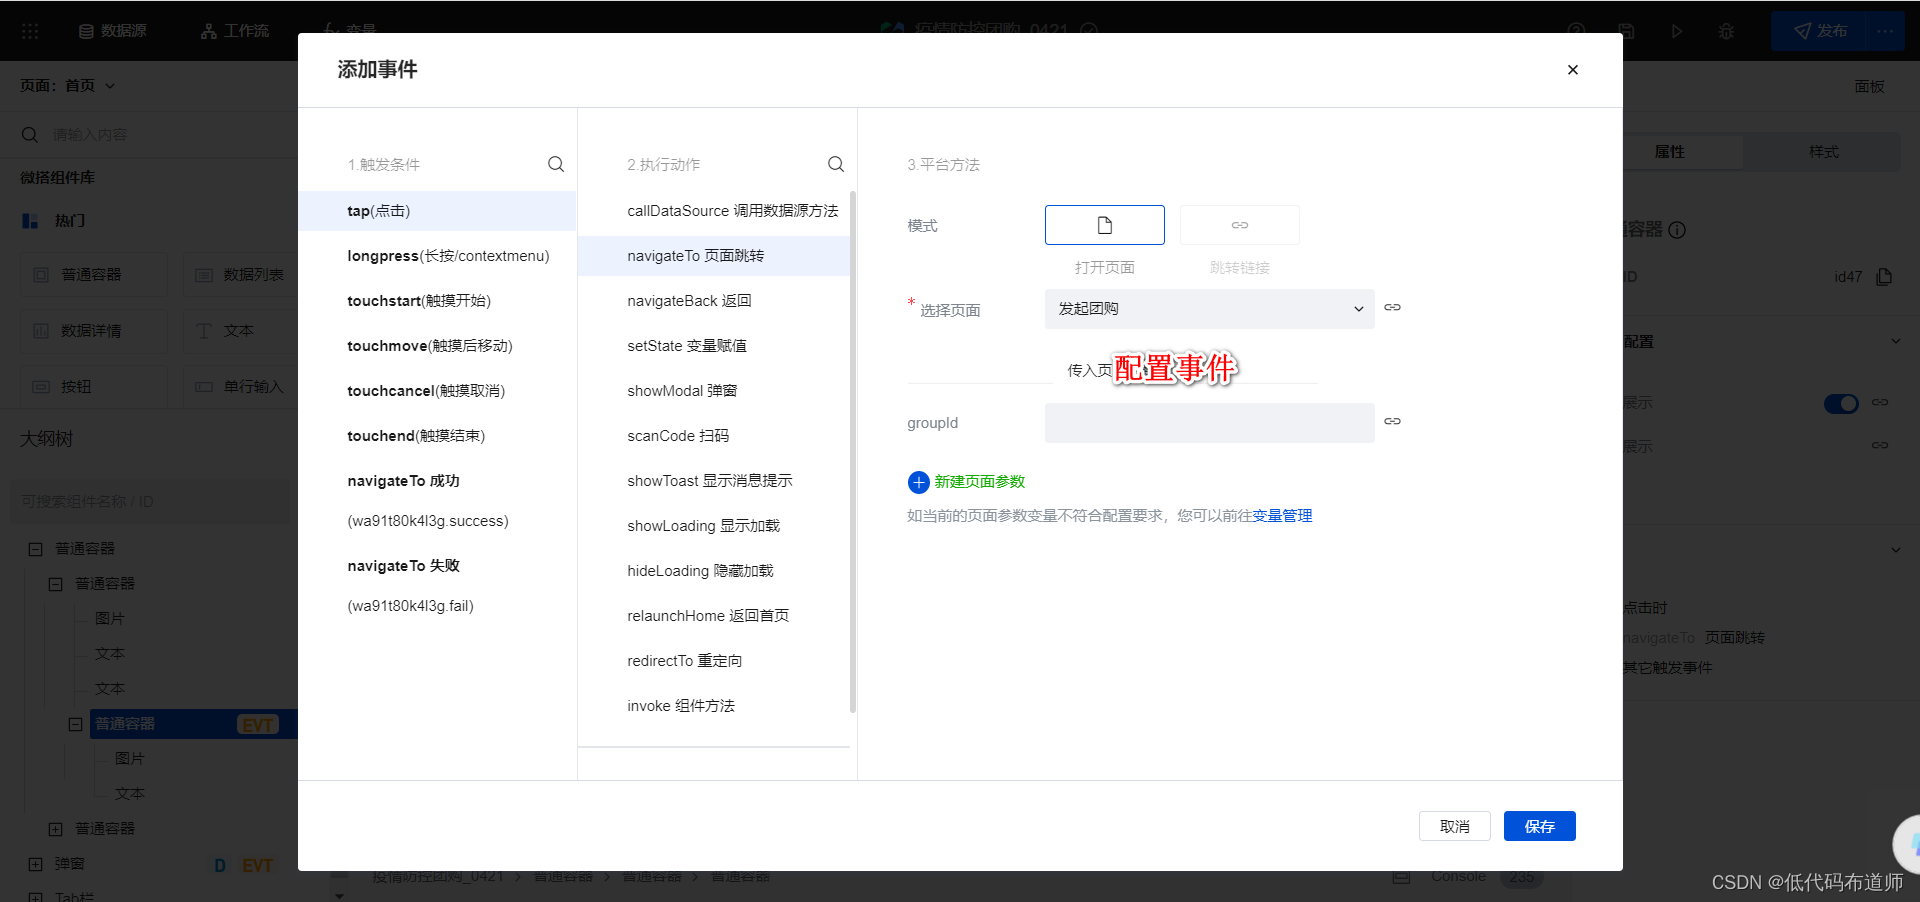
Task: Open 数据源 in background top bar
Action: click(x=113, y=31)
